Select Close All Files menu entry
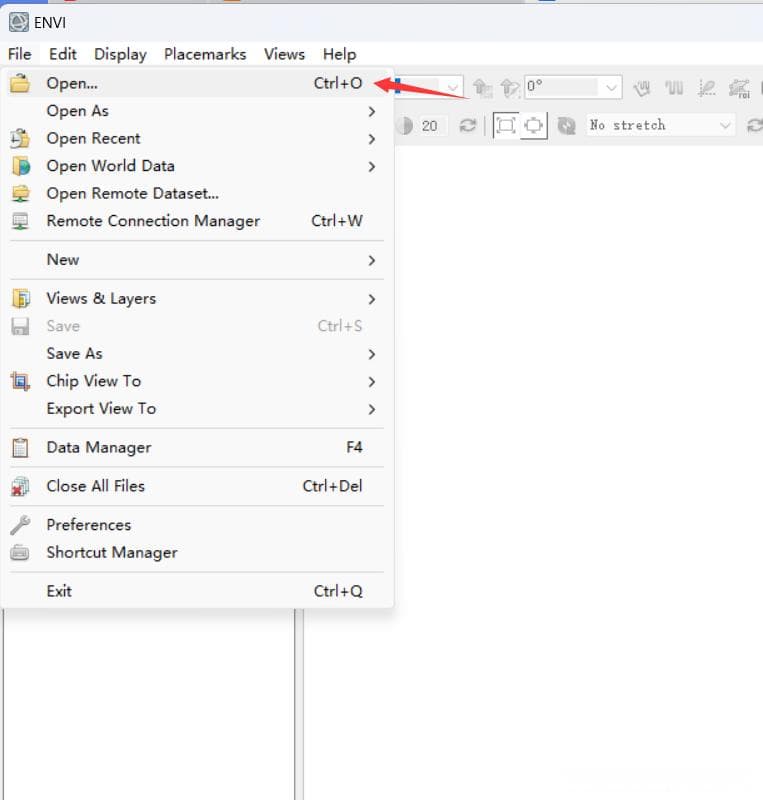 [196, 486]
